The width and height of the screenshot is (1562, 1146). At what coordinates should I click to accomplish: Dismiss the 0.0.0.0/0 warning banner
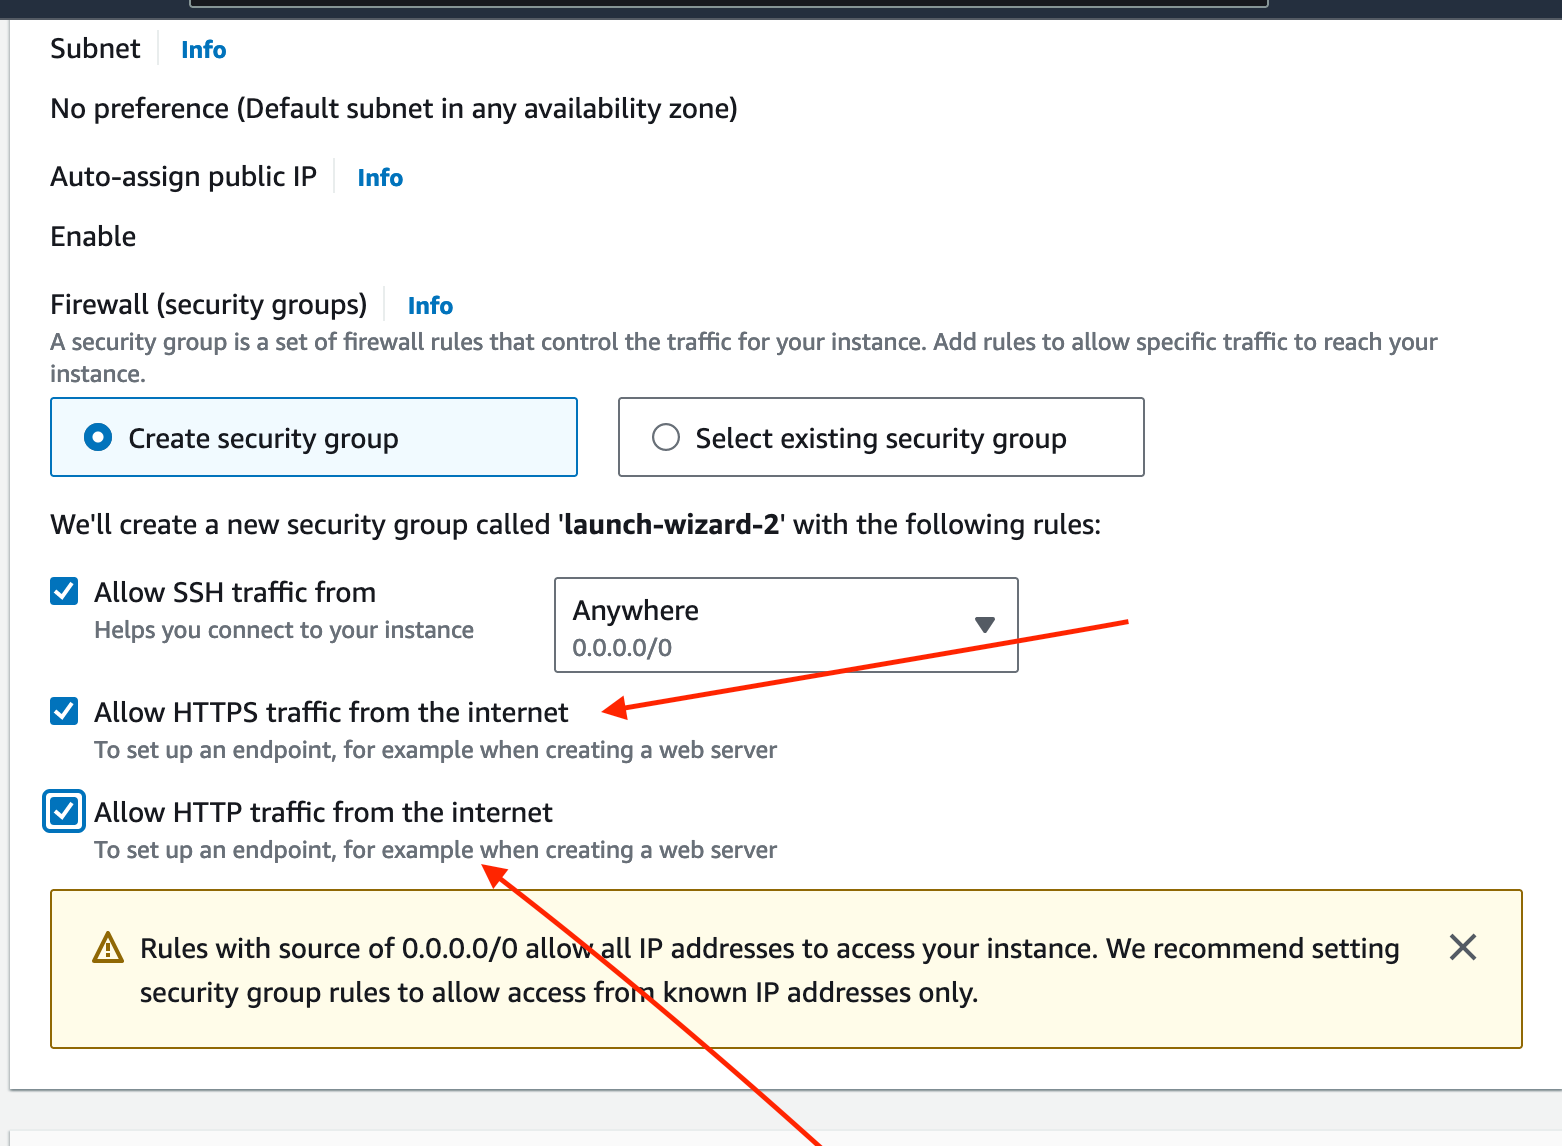point(1462,947)
